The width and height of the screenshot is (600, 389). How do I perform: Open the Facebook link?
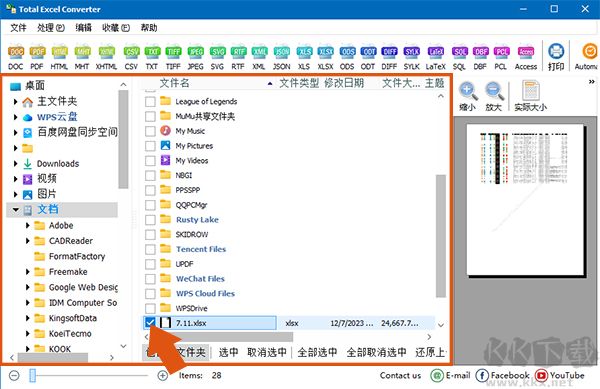503,376
